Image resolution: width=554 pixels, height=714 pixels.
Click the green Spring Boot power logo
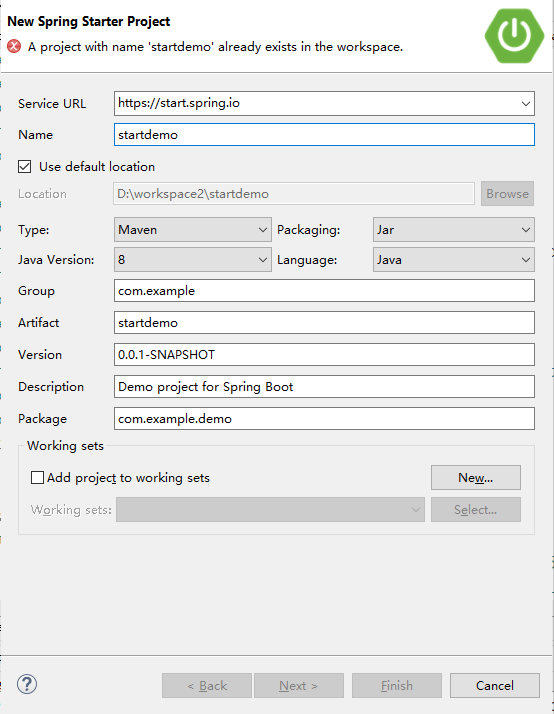point(514,36)
